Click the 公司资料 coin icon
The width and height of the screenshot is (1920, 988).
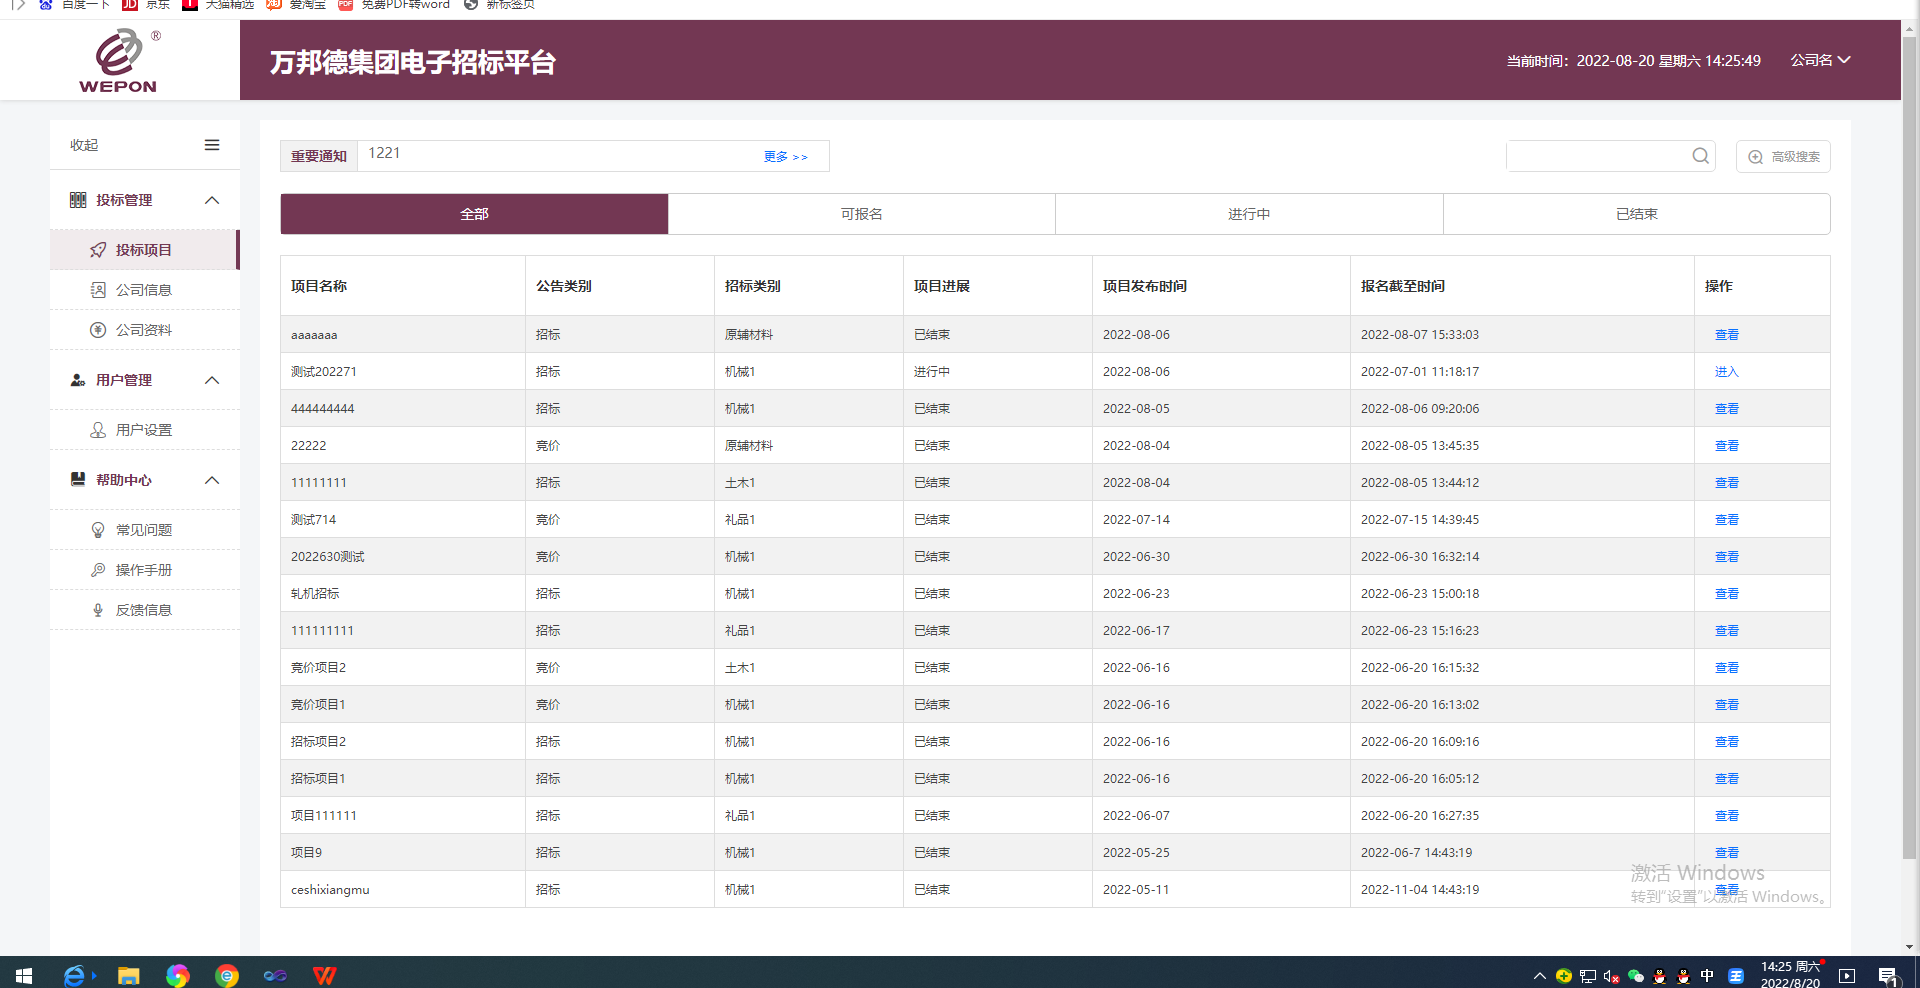pyautogui.click(x=98, y=330)
